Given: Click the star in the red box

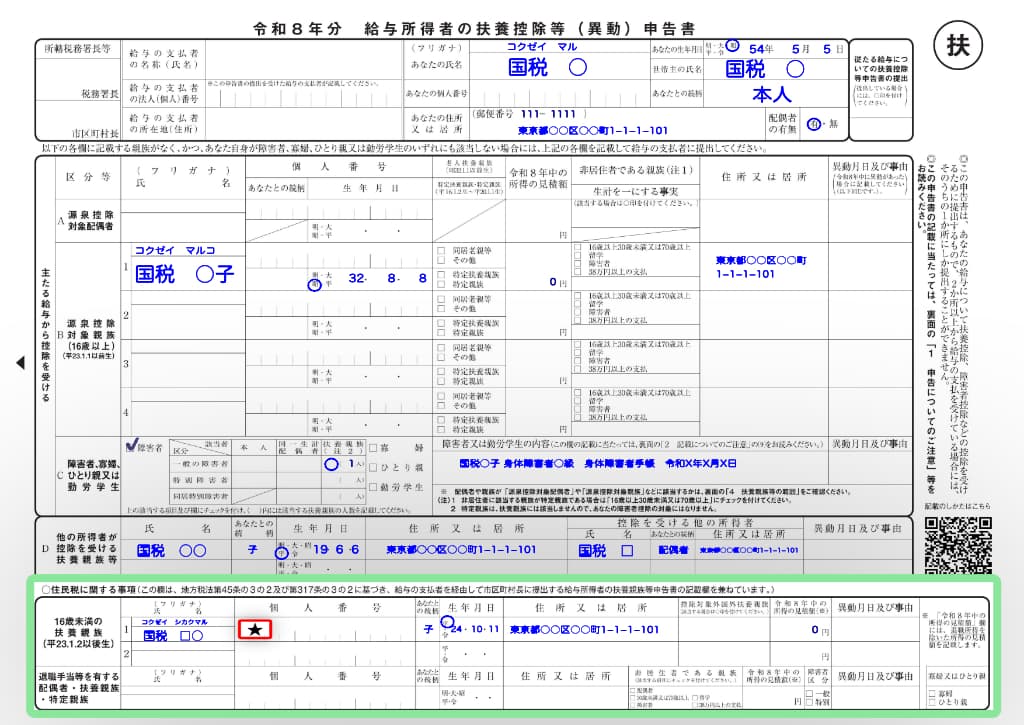Looking at the screenshot, I should click(255, 630).
